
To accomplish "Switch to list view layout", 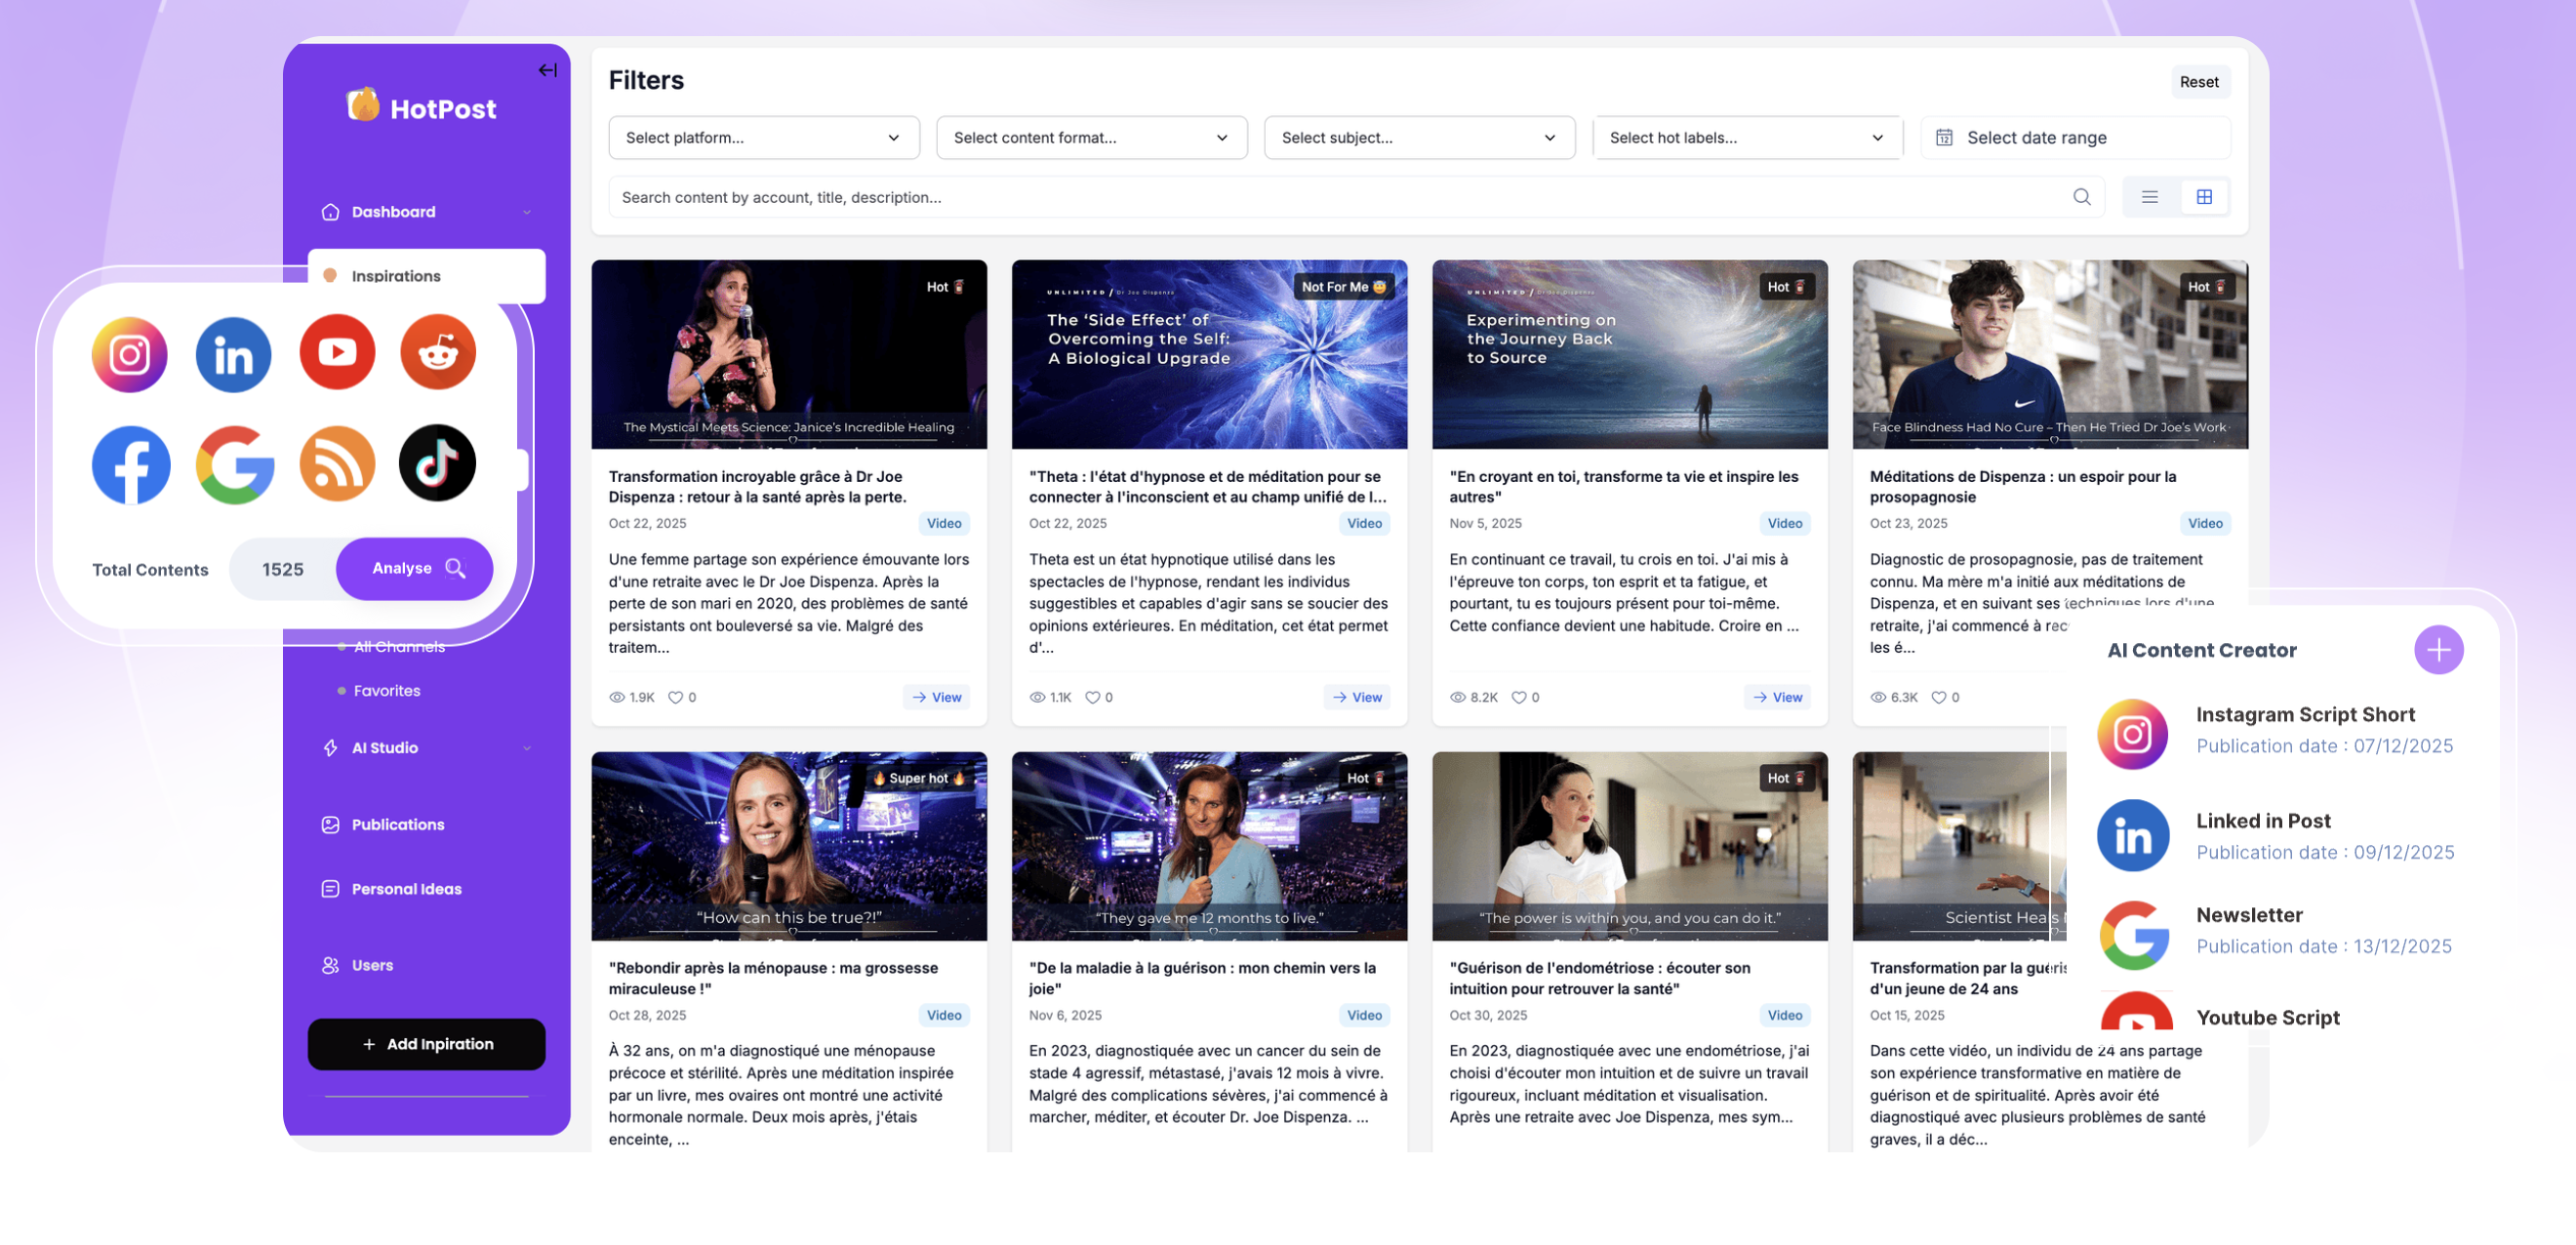I will [x=2149, y=197].
